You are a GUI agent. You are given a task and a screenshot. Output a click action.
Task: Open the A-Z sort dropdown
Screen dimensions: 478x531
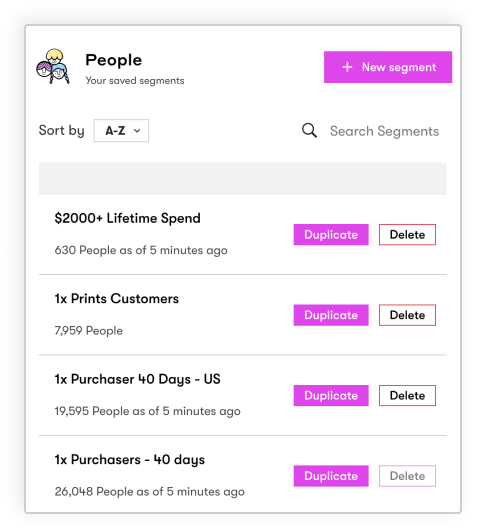(121, 131)
